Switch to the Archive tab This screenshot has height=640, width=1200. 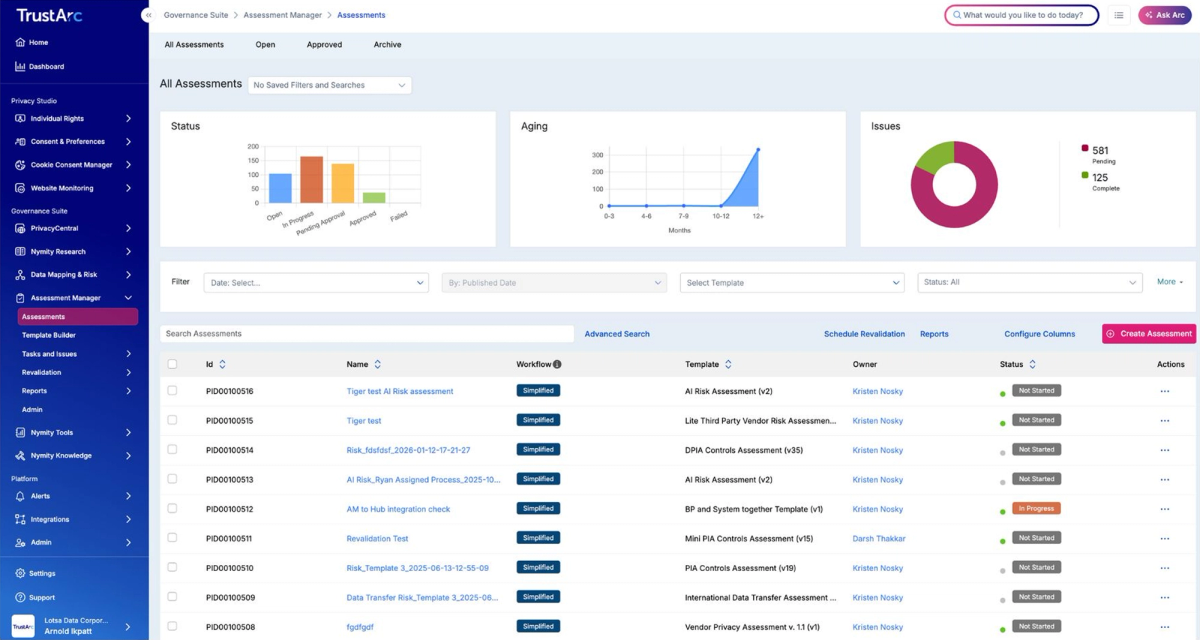click(x=387, y=44)
